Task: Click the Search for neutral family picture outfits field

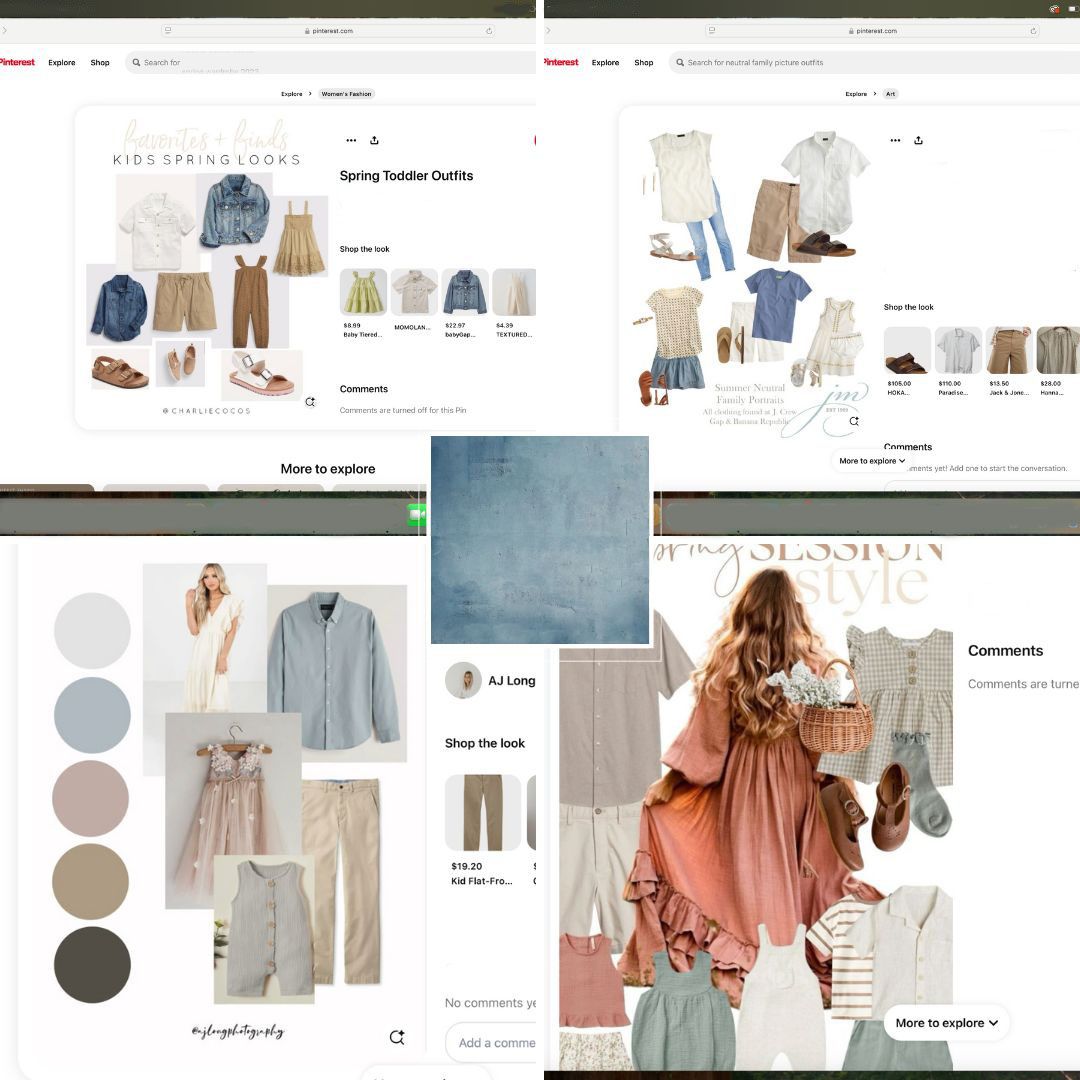Action: pos(874,62)
